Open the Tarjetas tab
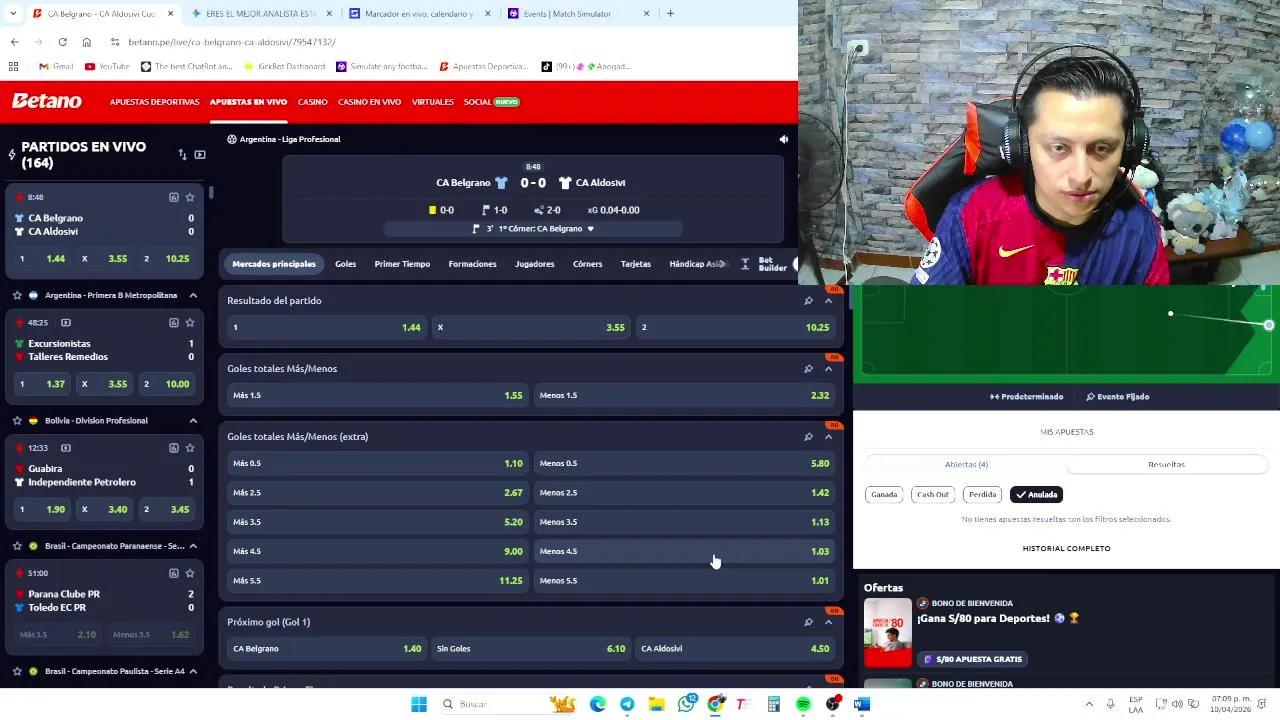The height and width of the screenshot is (720, 1280). [x=635, y=264]
